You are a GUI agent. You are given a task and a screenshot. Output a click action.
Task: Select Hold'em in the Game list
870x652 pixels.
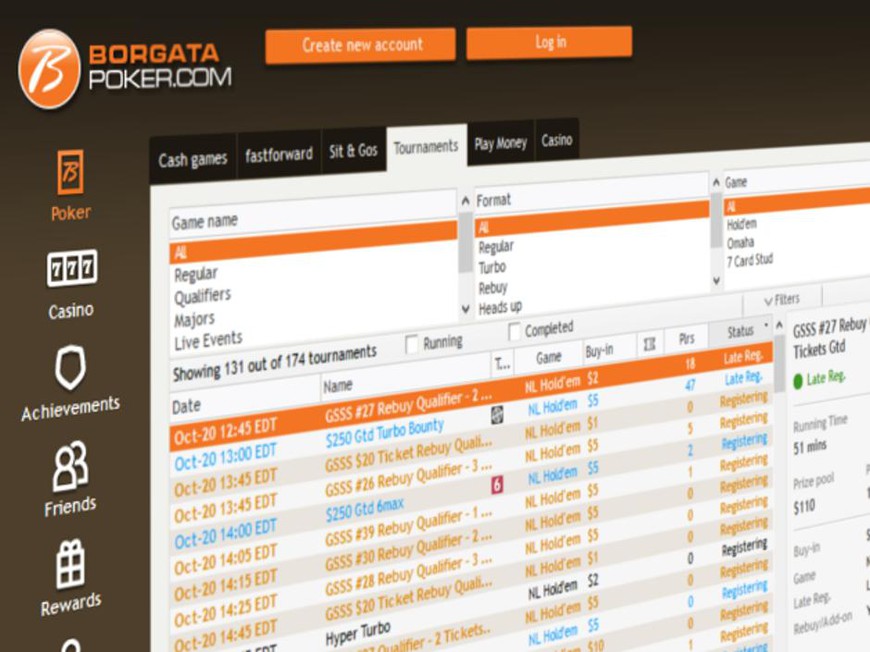point(742,224)
